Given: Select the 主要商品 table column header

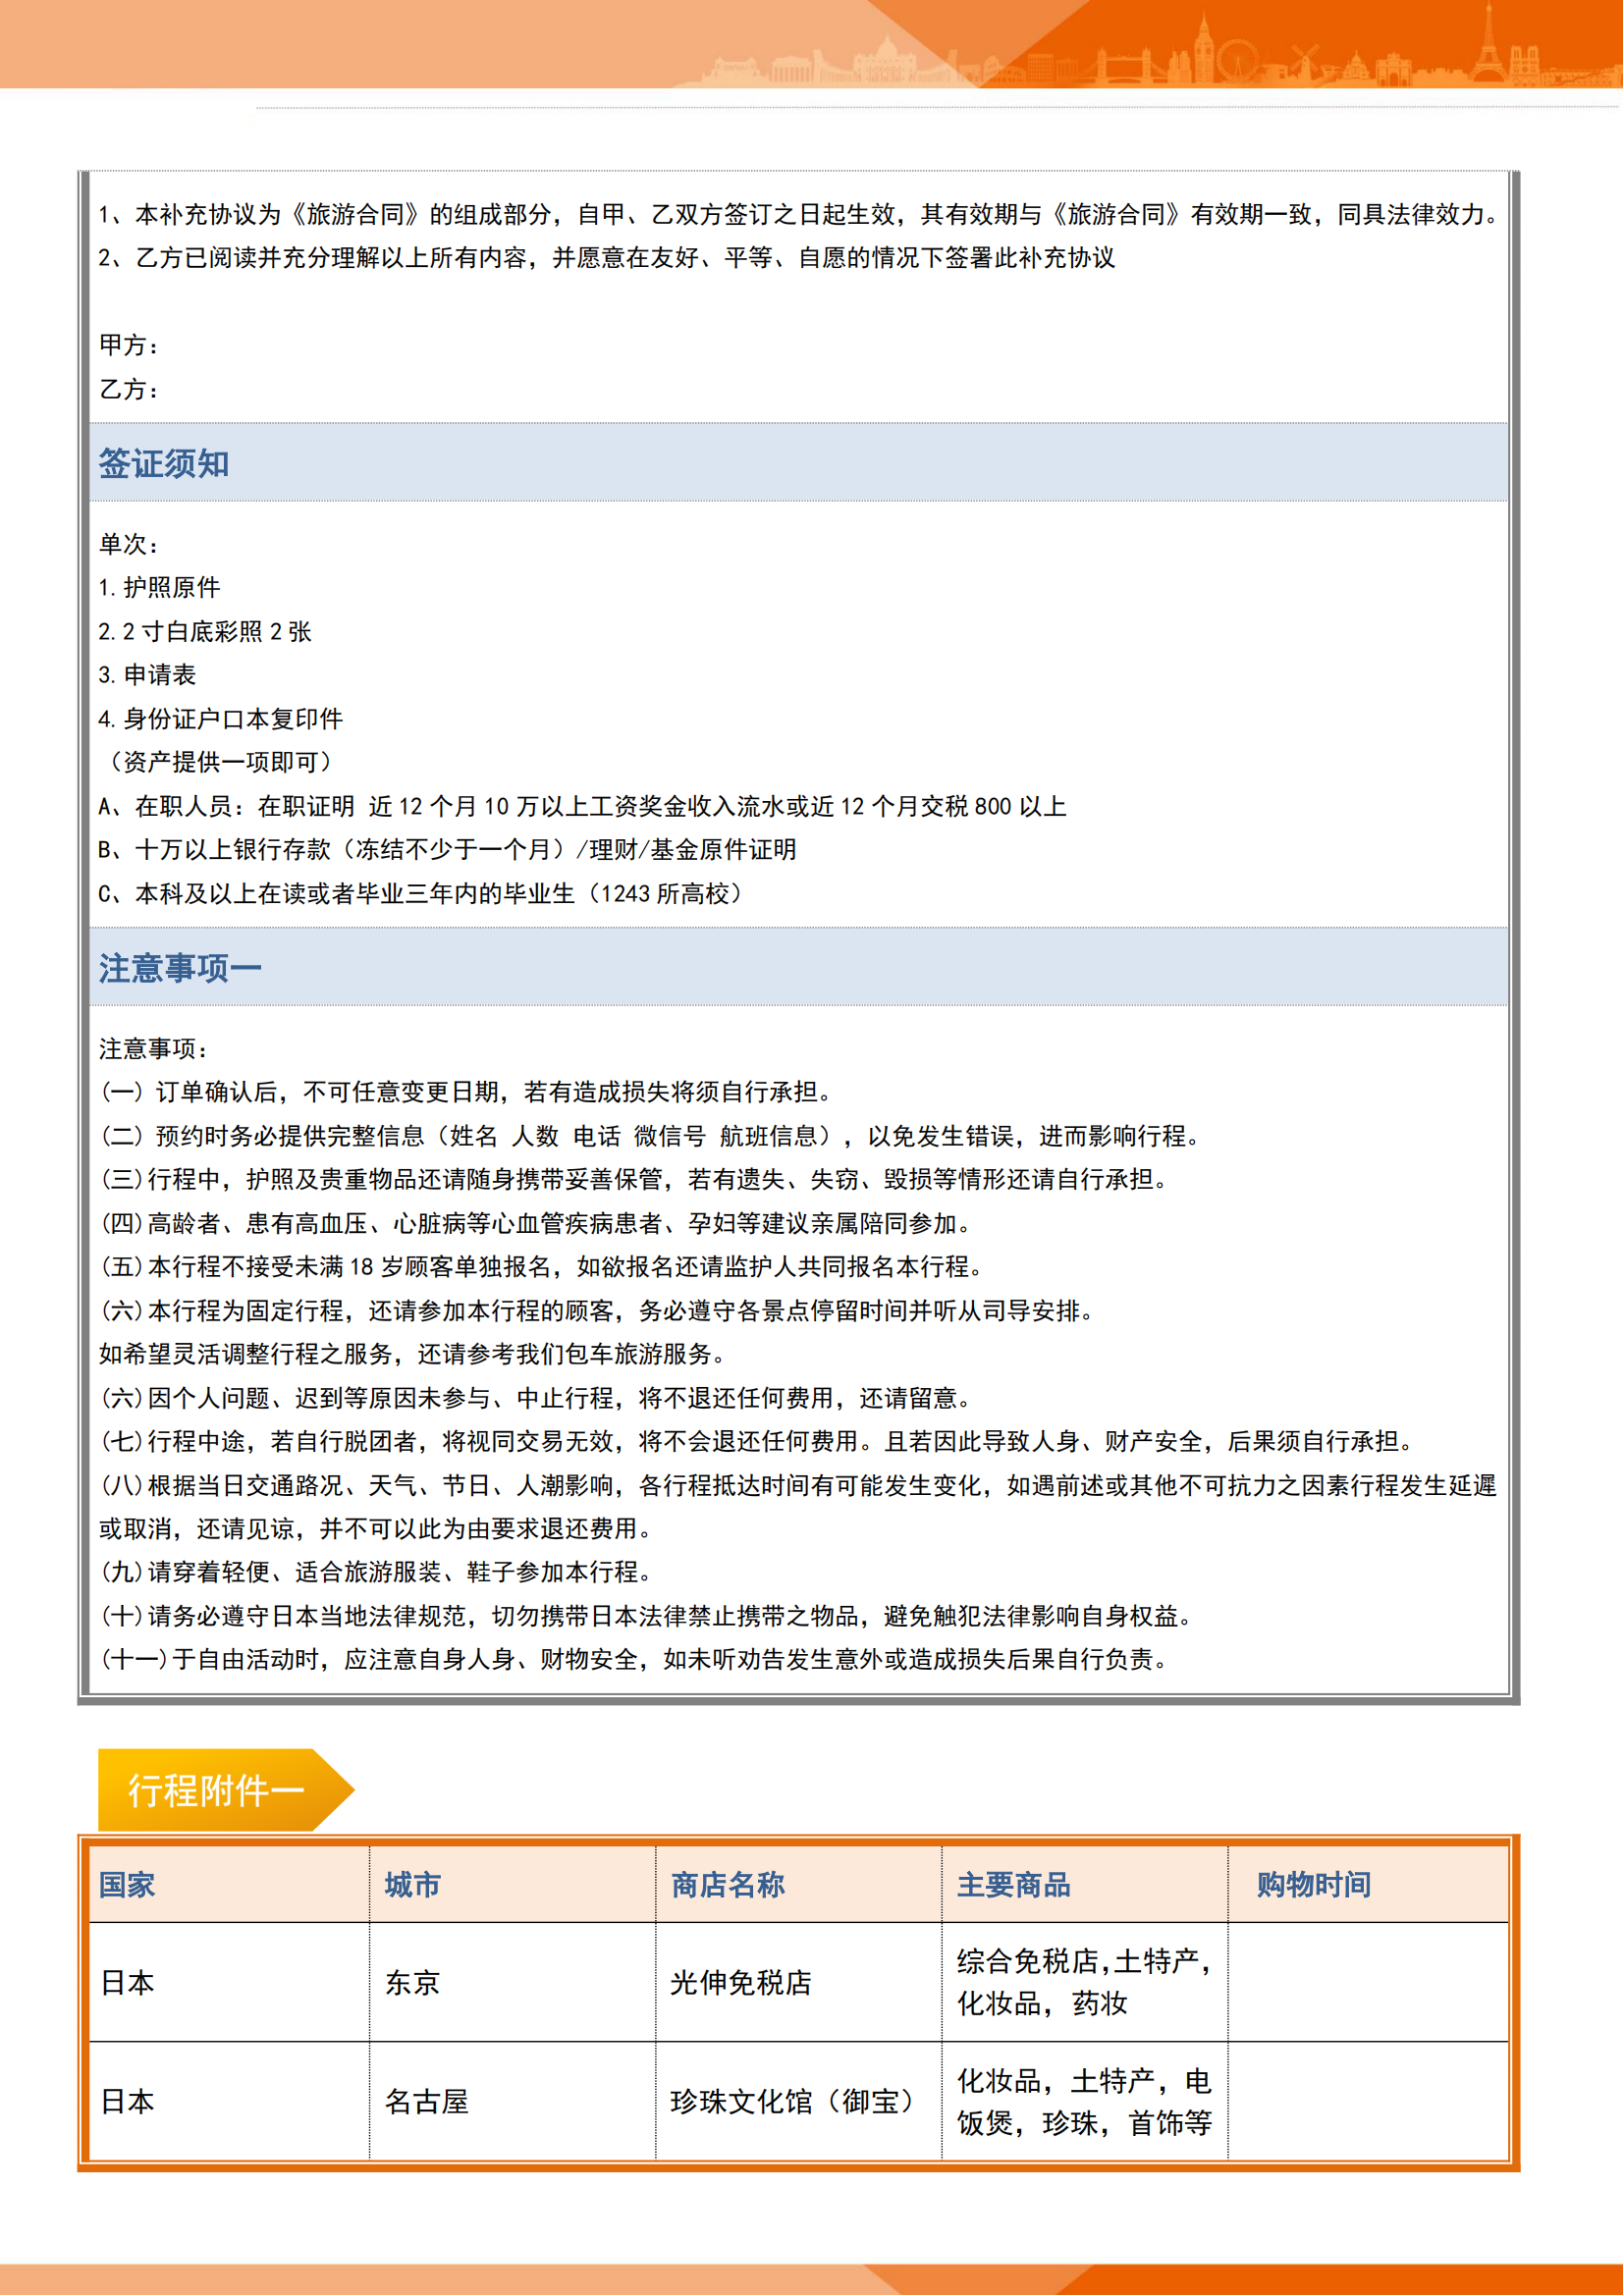Looking at the screenshot, I should (x=1013, y=1885).
